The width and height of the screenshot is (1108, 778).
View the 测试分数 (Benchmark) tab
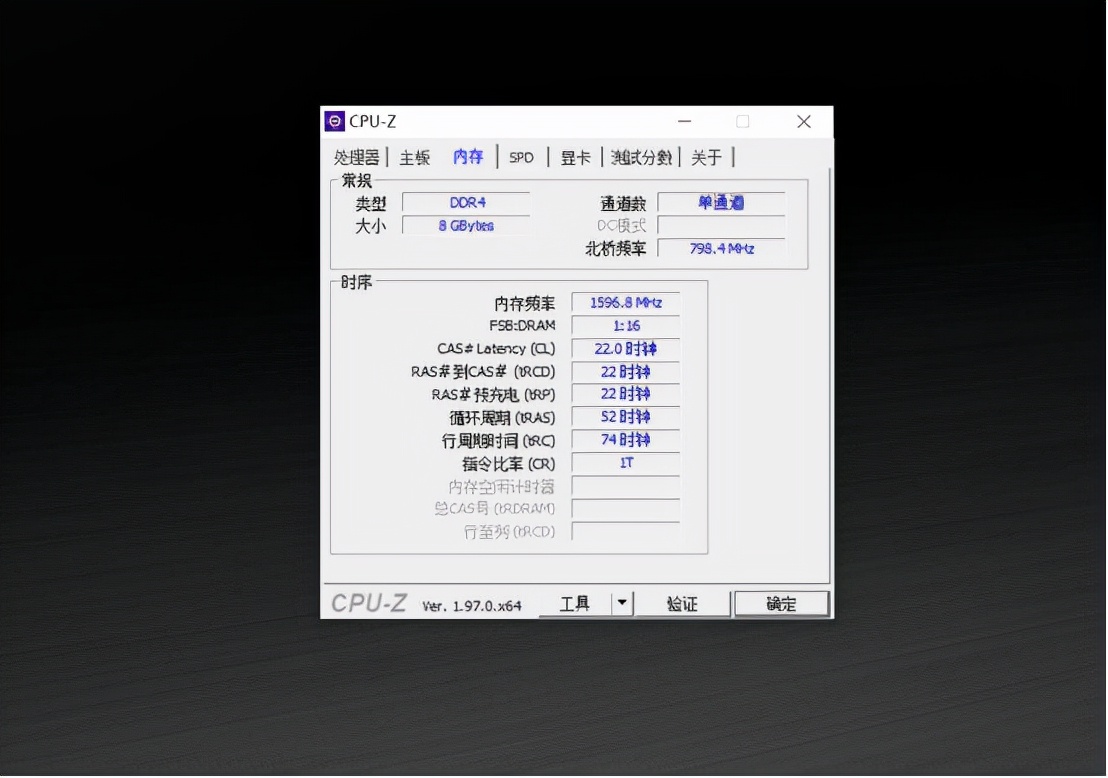coord(641,157)
